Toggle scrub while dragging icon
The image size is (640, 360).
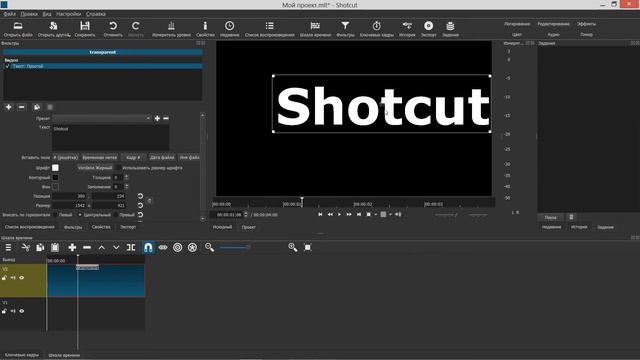click(163, 247)
